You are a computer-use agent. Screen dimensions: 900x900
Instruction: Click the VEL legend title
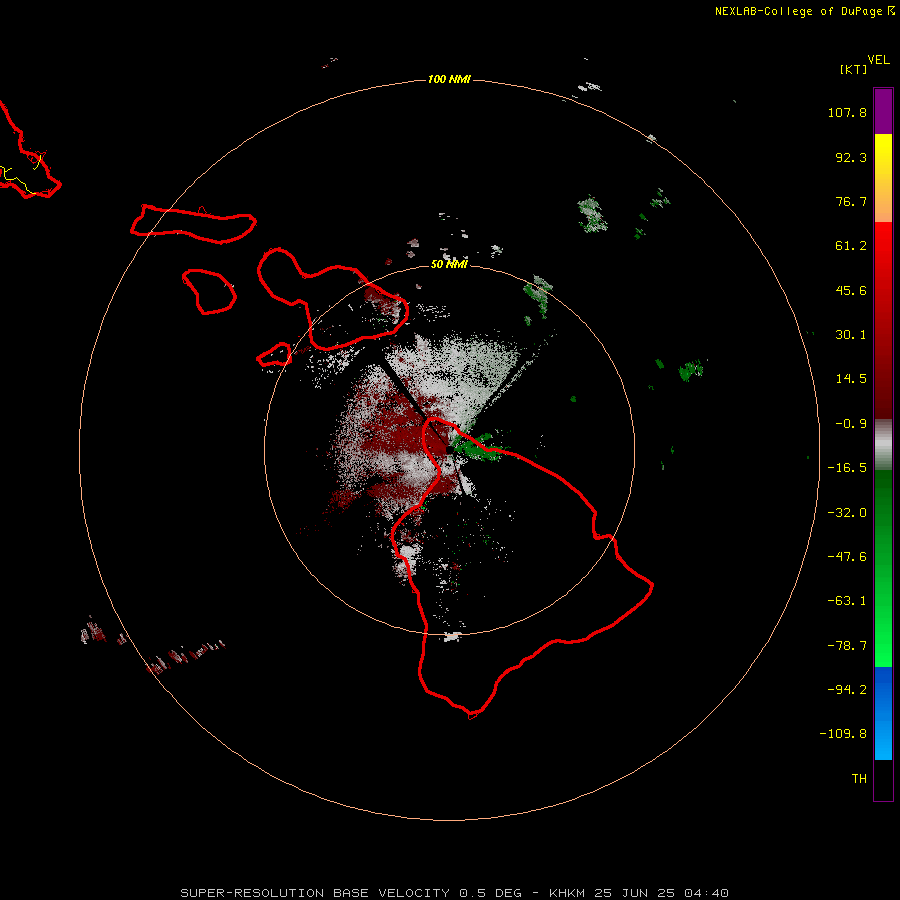tap(878, 60)
